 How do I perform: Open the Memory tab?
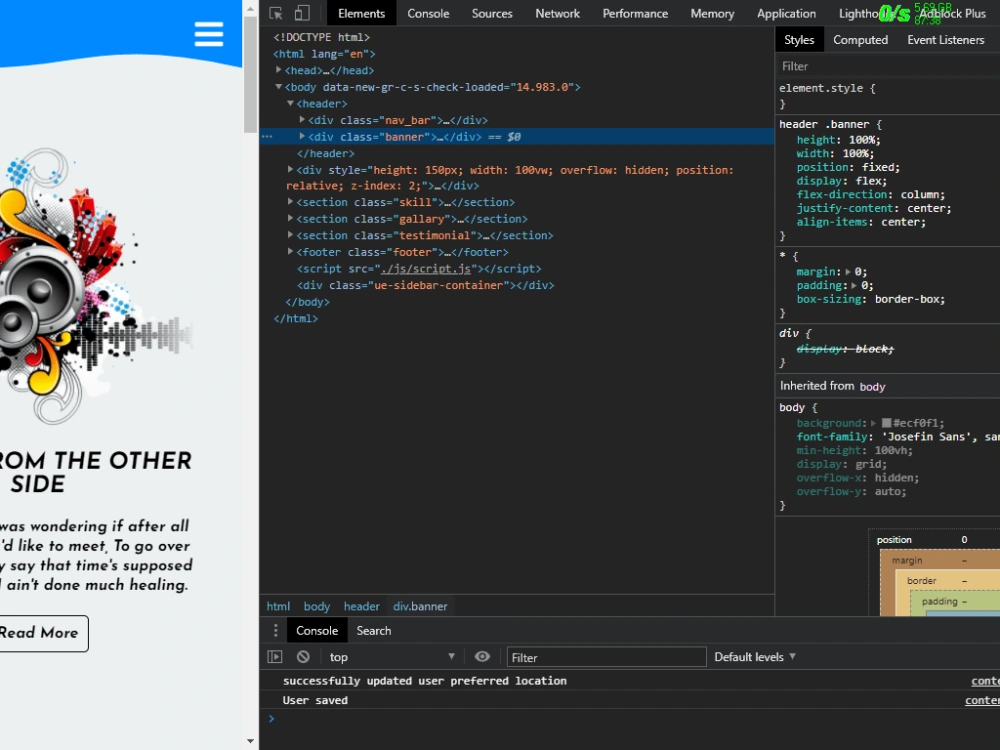(712, 13)
